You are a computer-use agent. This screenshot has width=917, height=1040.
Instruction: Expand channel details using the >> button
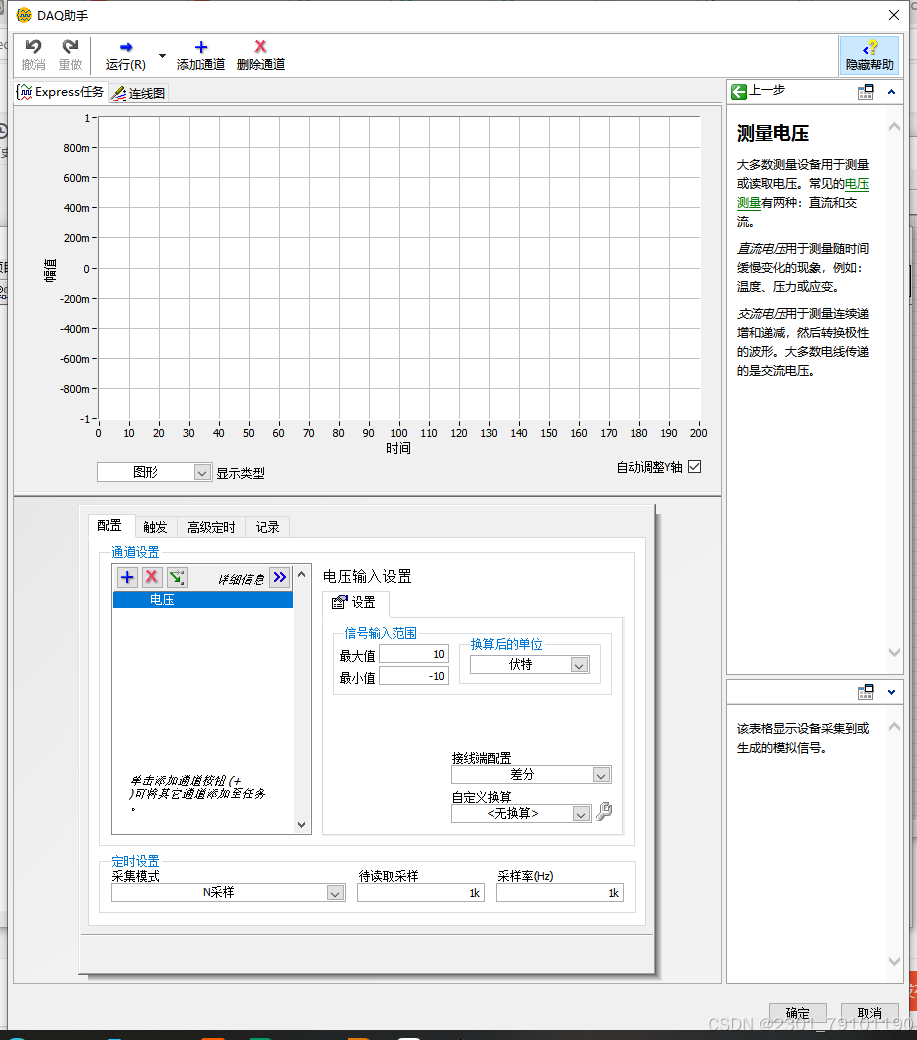coord(279,577)
